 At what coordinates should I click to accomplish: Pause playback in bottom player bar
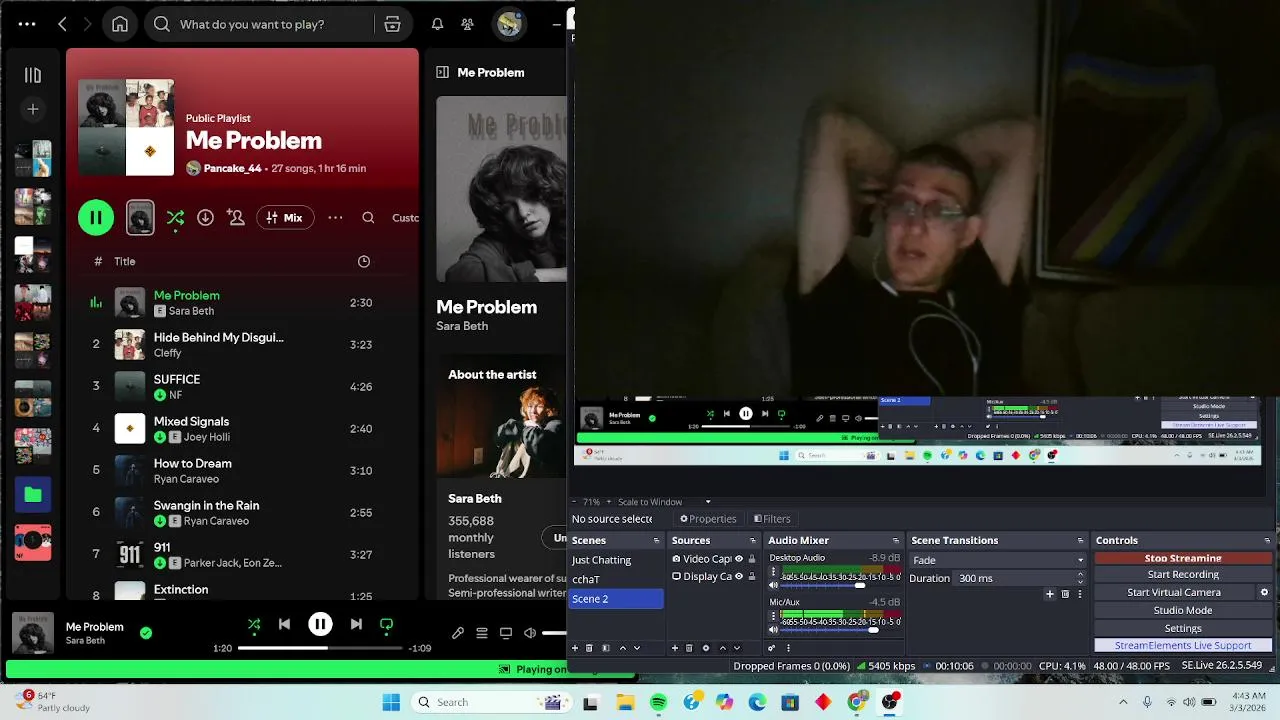(x=320, y=624)
